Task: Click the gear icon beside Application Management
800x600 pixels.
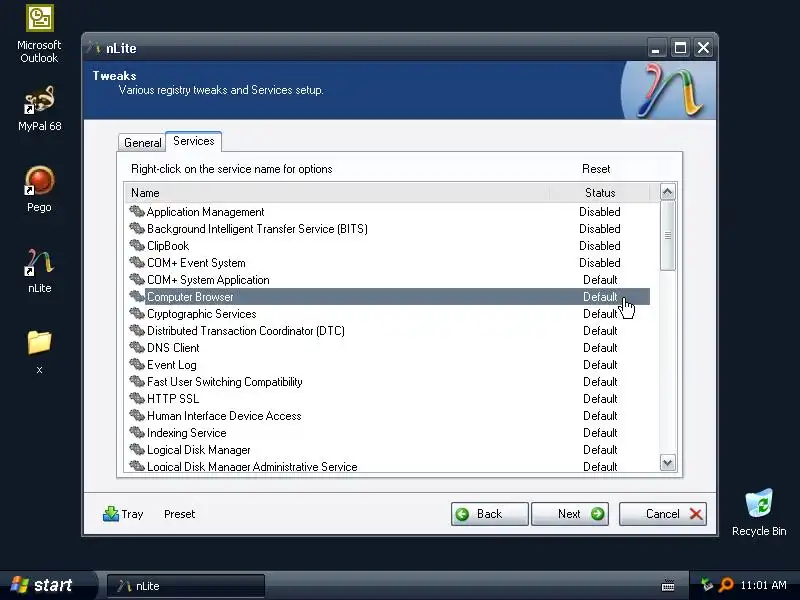Action: click(x=137, y=211)
